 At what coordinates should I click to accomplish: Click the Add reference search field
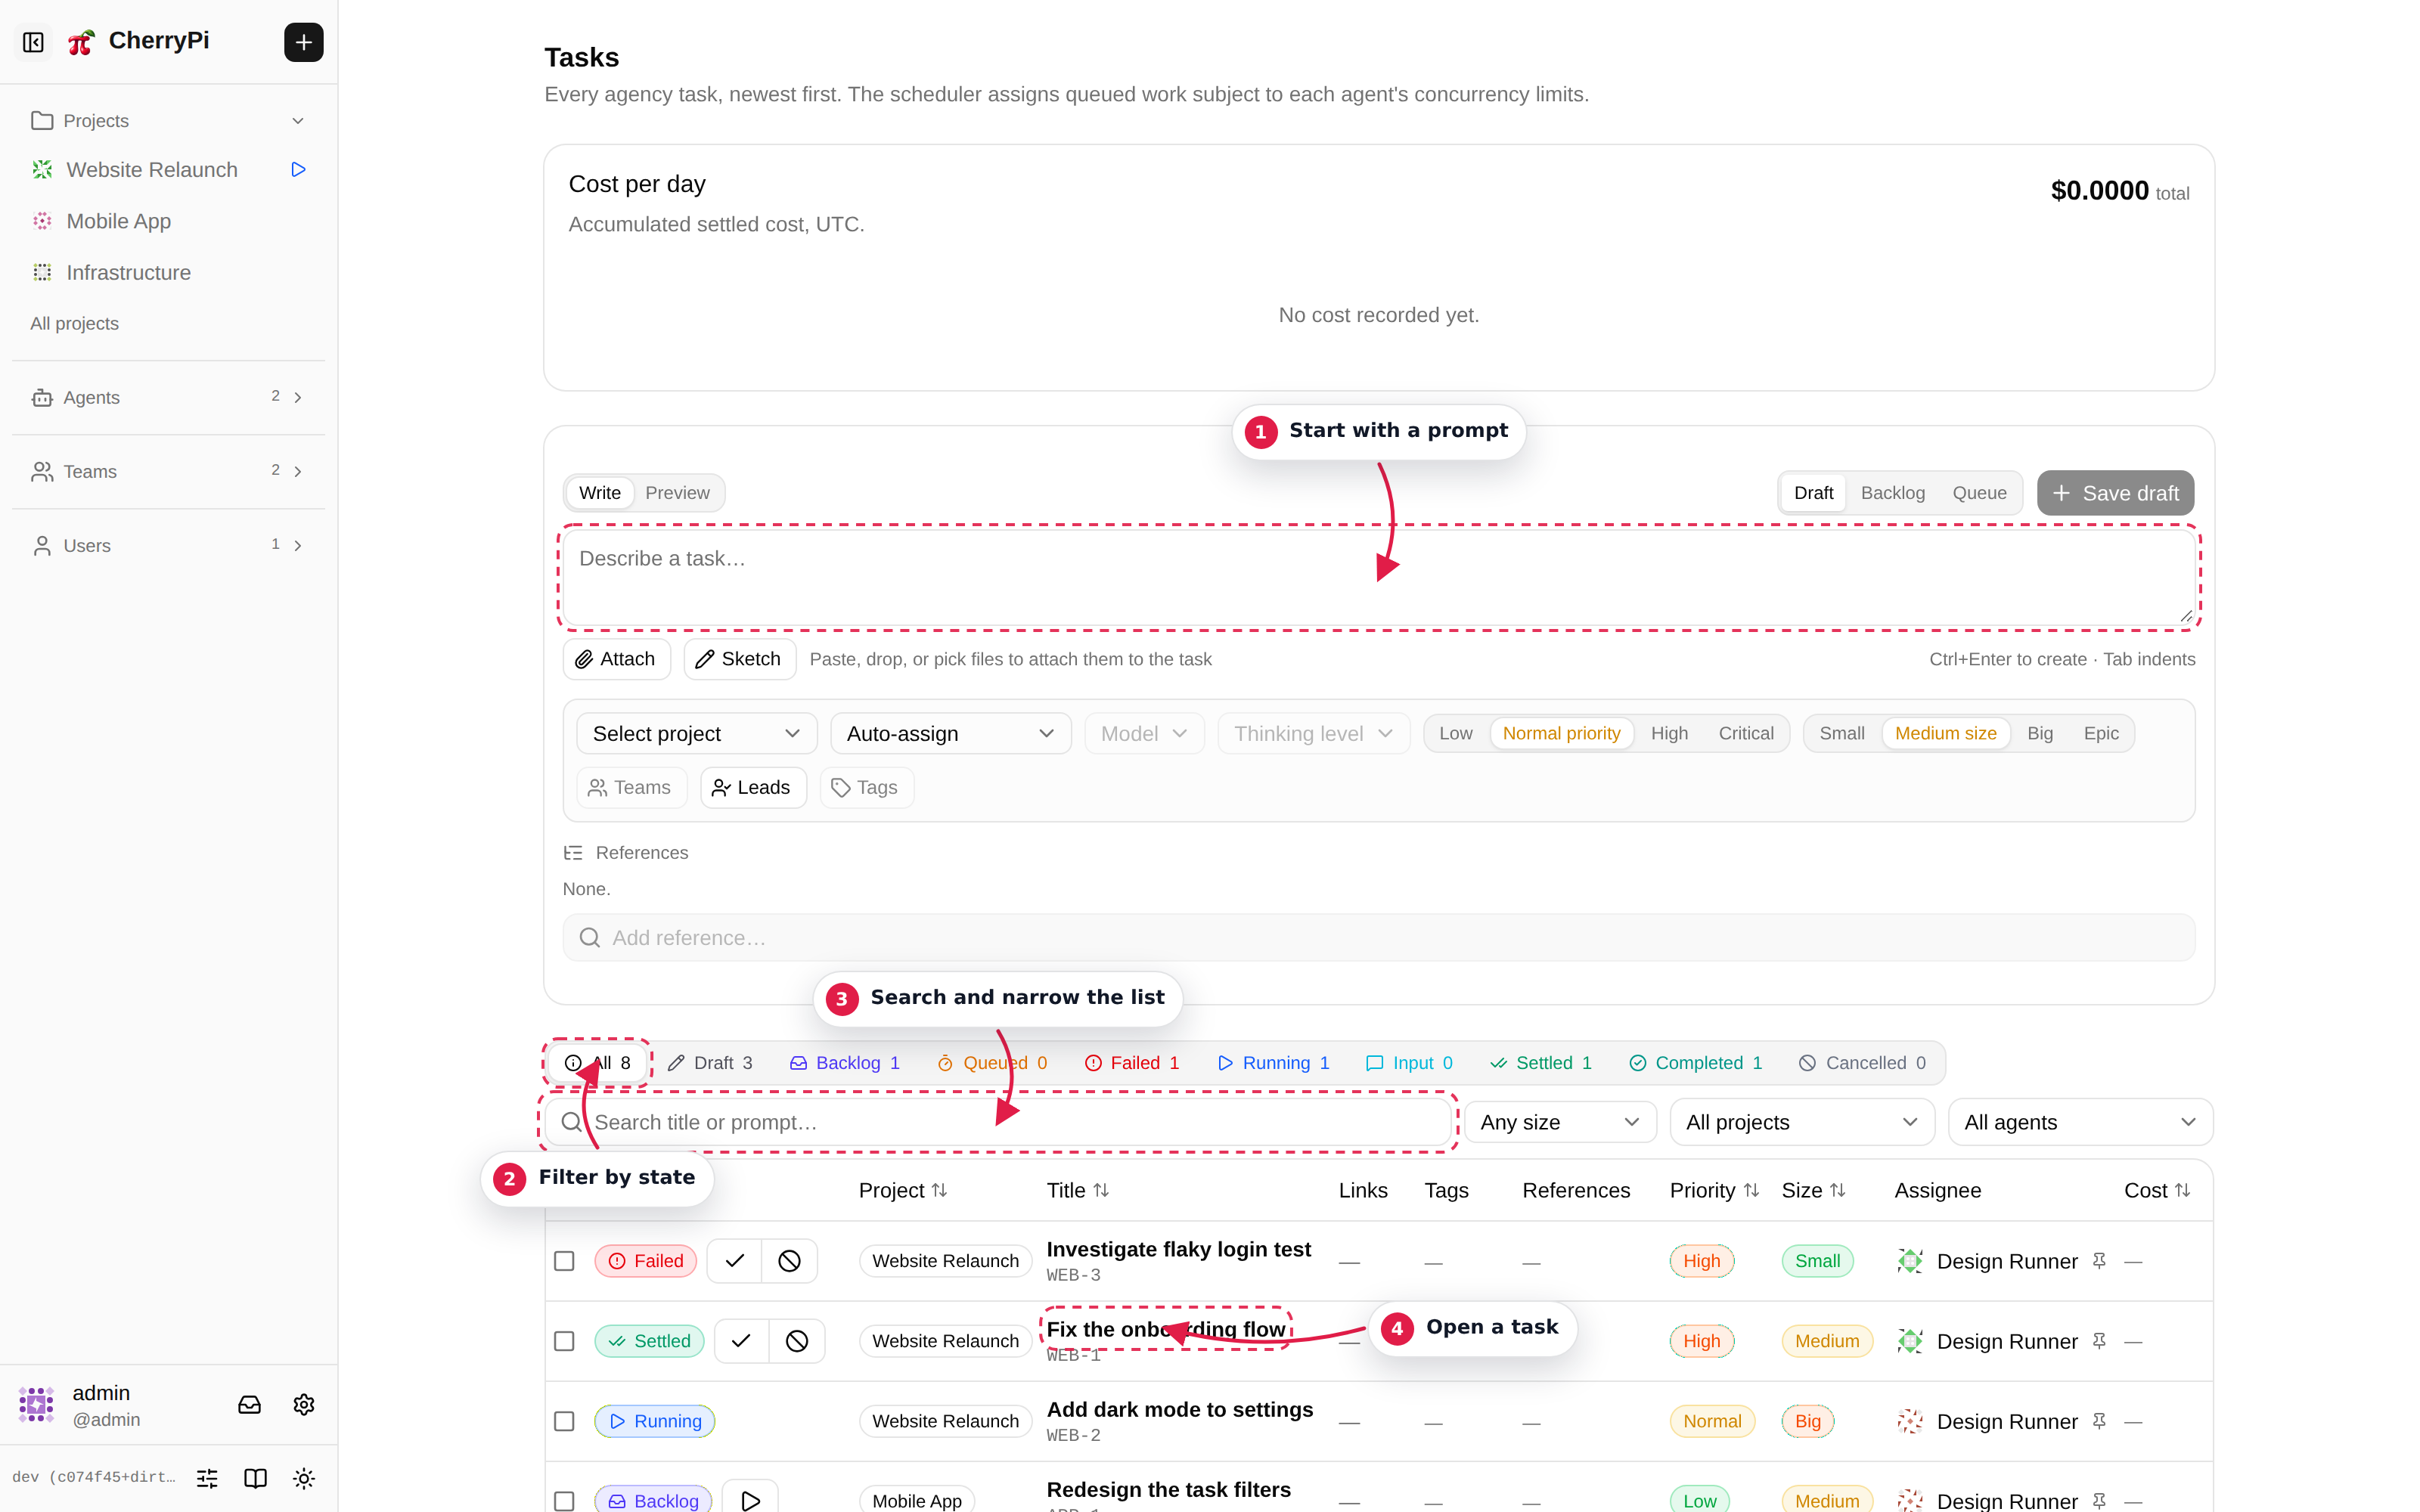click(1379, 937)
